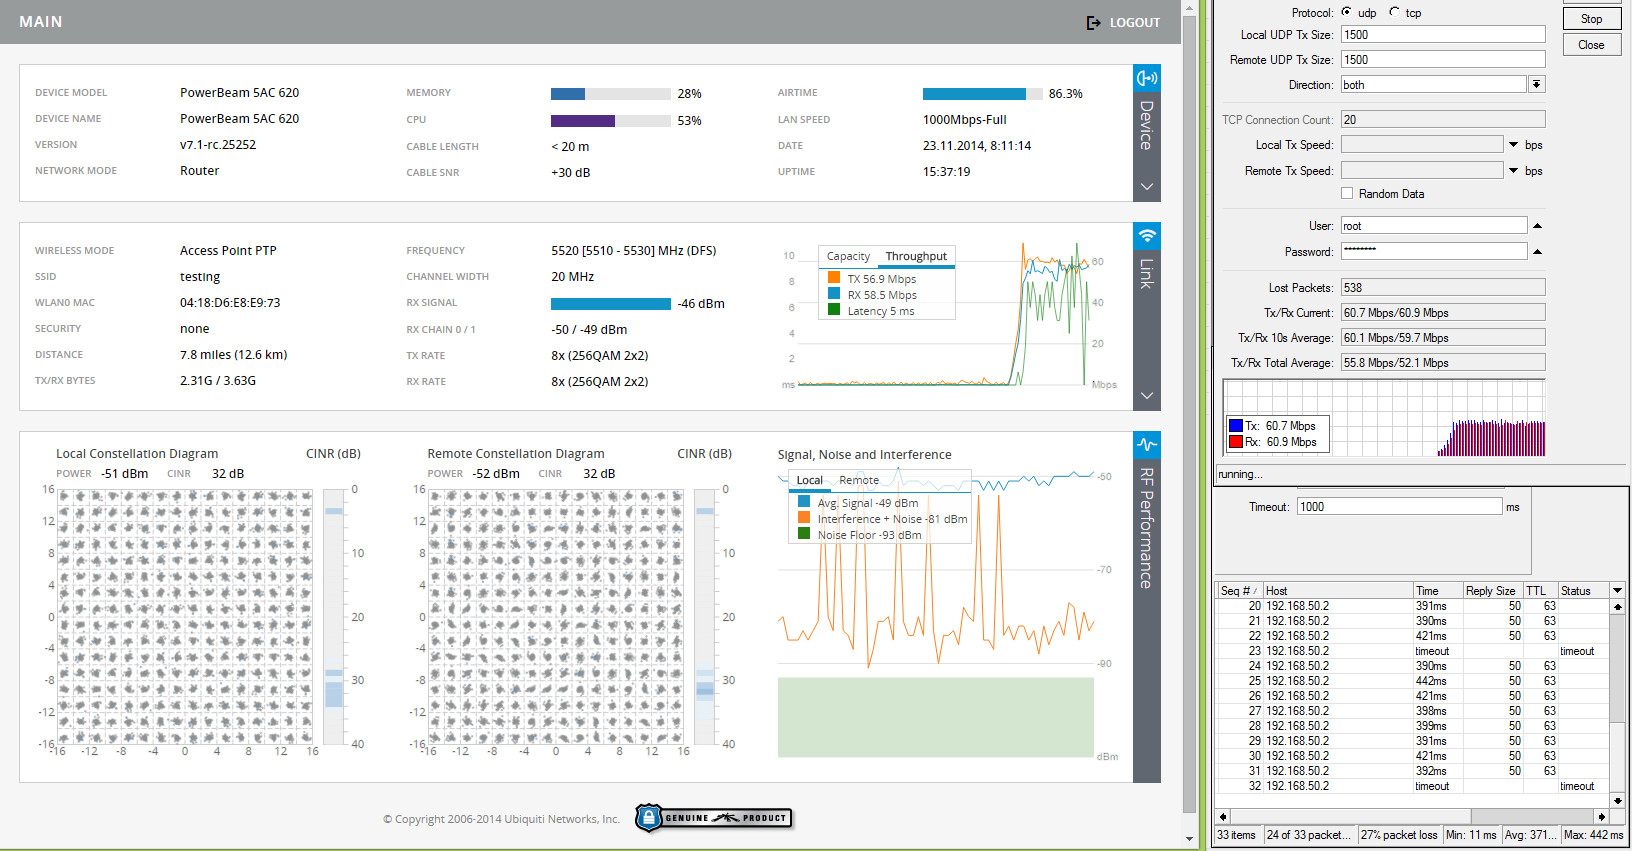Click the Device panel antenna icon
1632x851 pixels.
tap(1147, 78)
